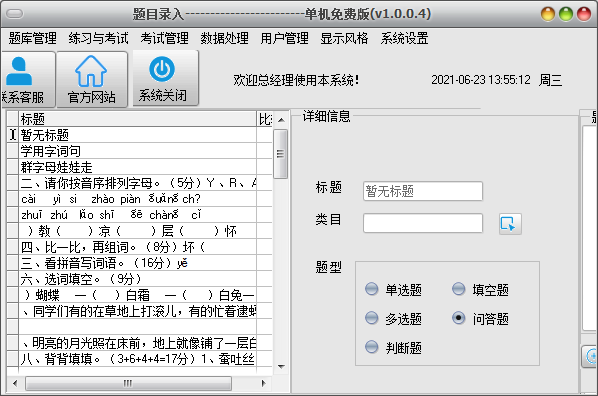Open the 数据处理 menu
Viewport: 598px width, 396px height.
click(224, 38)
